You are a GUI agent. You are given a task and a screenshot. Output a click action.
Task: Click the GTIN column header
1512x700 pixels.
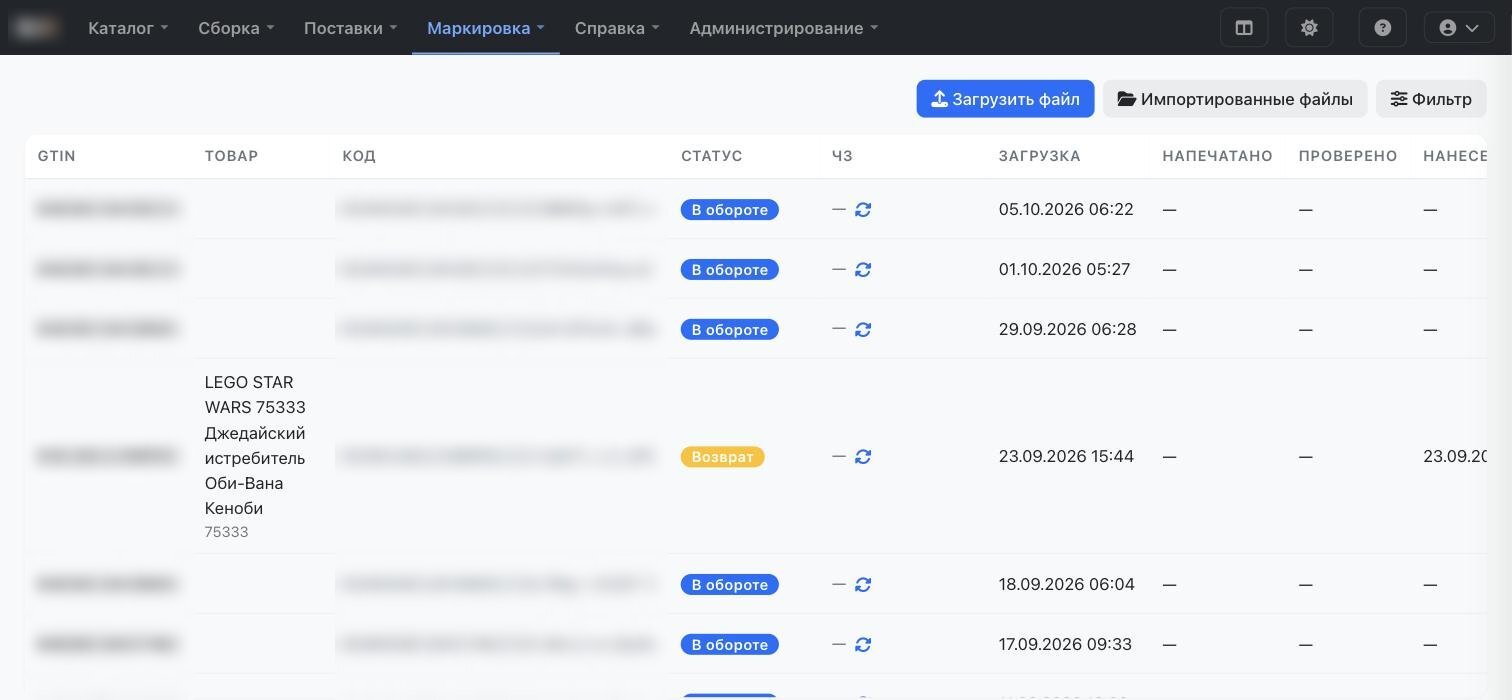coord(57,156)
